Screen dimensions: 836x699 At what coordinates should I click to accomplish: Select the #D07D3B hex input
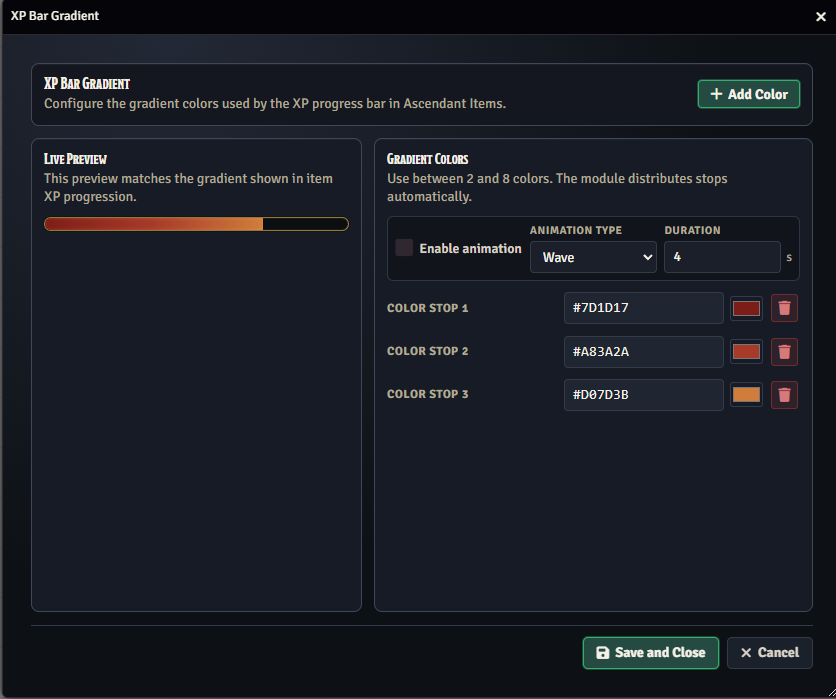tap(643, 395)
